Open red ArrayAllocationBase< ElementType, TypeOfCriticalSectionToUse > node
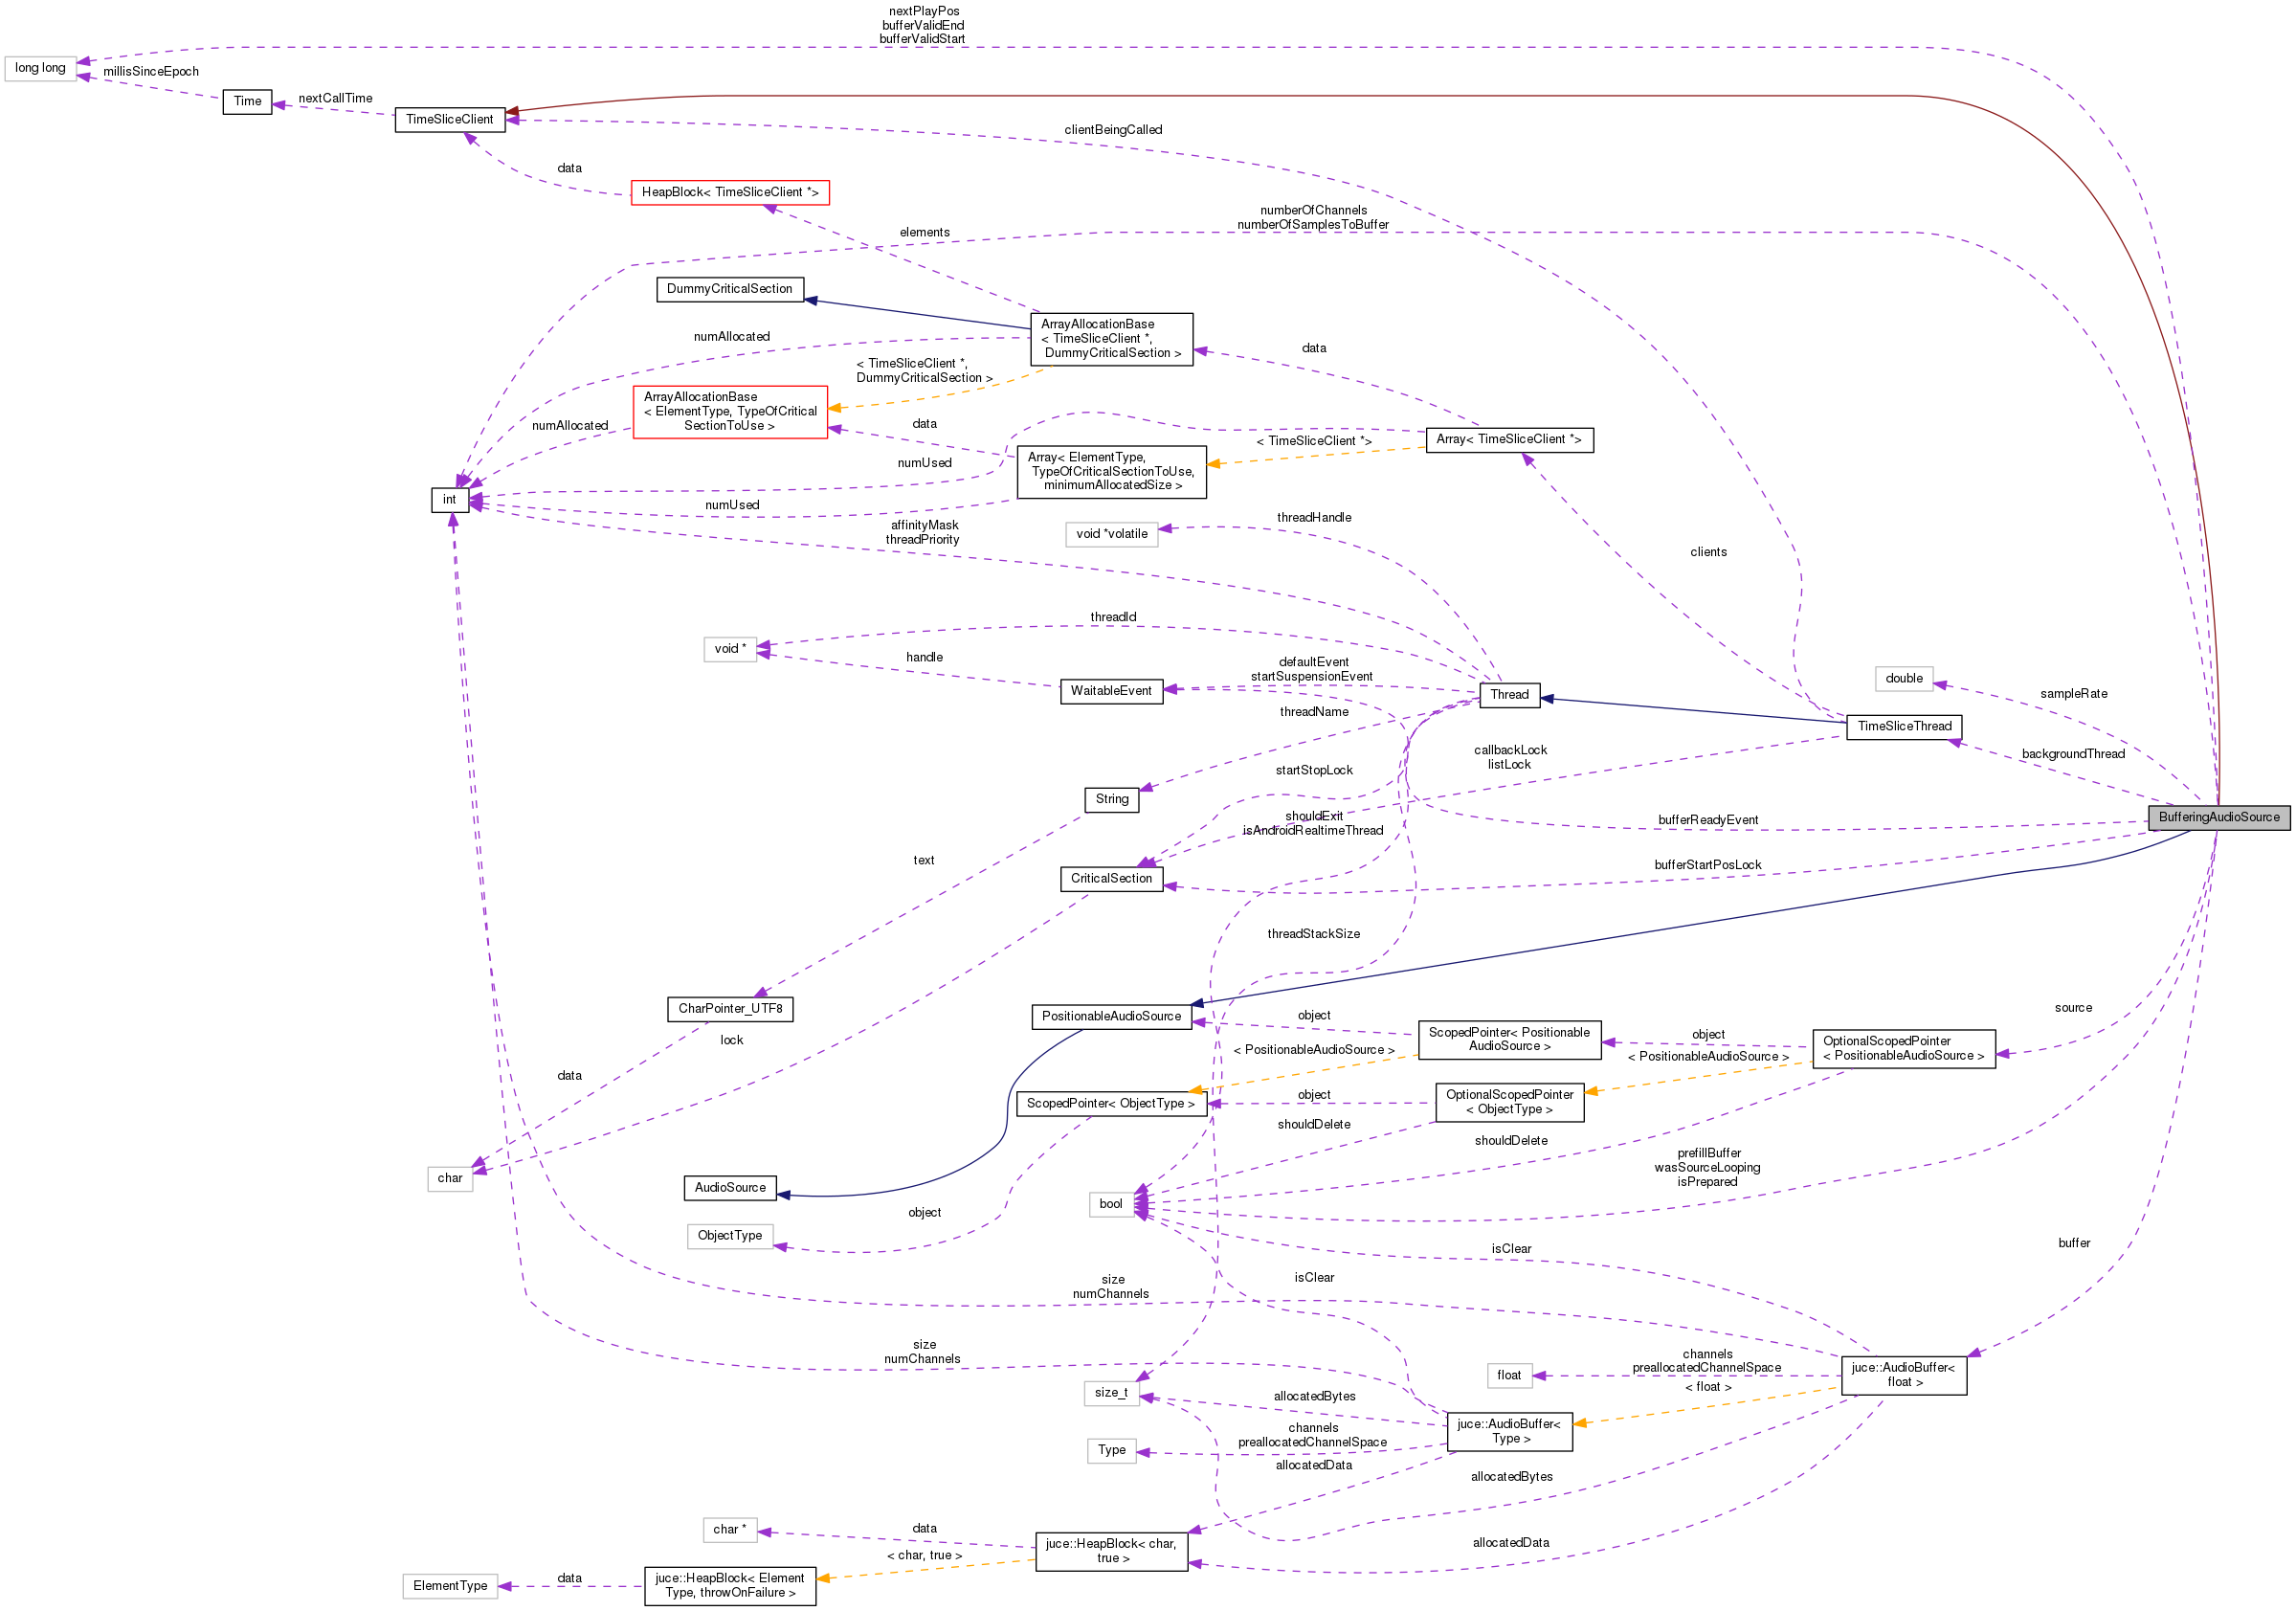 tap(730, 411)
